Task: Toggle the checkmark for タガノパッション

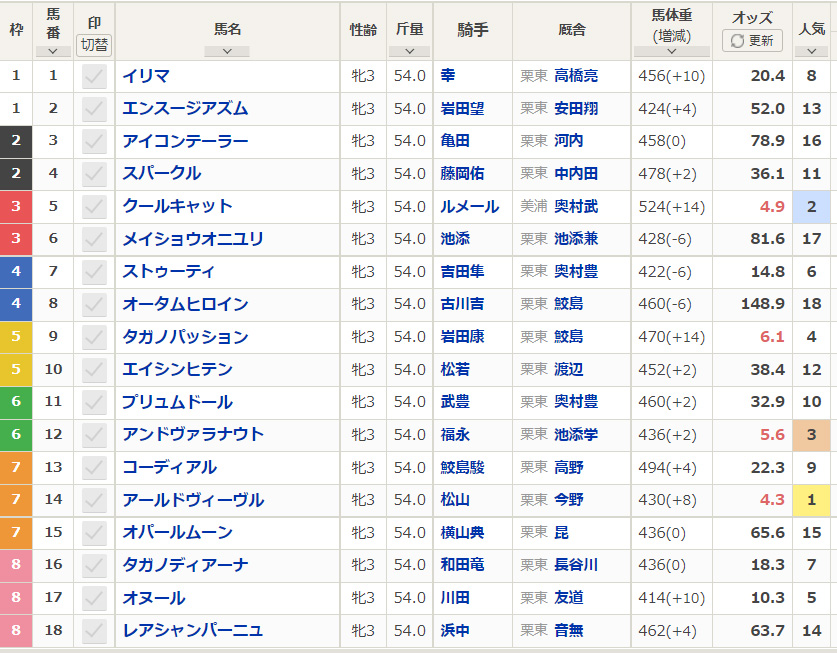Action: (94, 337)
